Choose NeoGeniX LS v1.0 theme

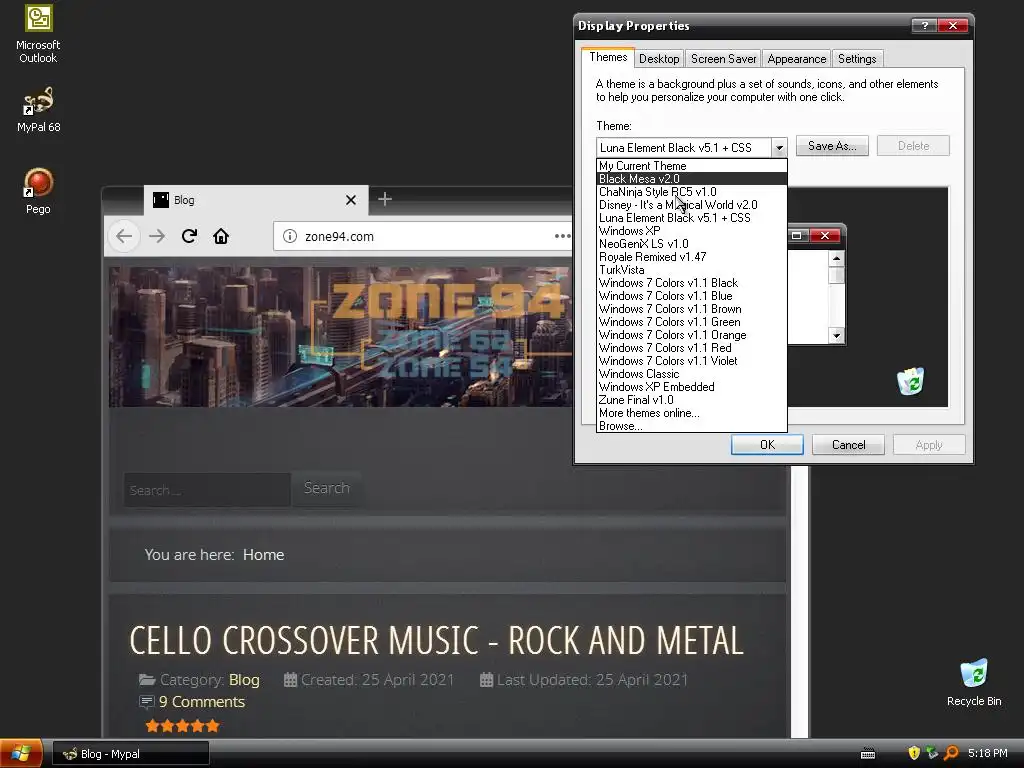pos(692,244)
